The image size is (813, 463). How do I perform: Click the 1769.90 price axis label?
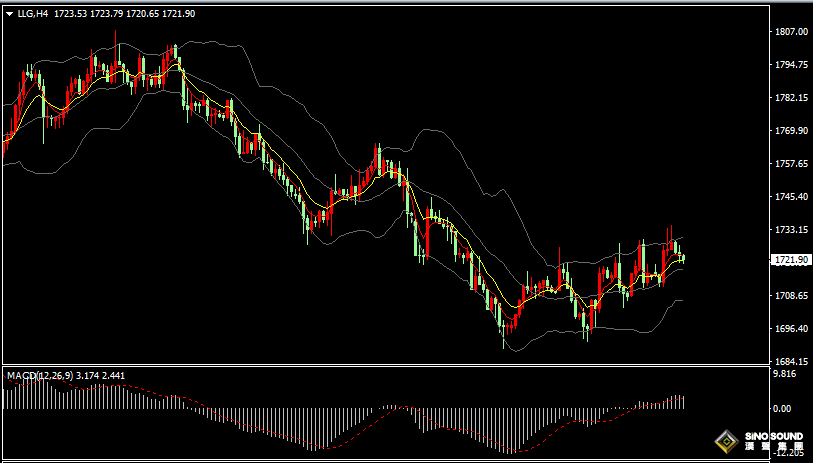click(x=790, y=131)
